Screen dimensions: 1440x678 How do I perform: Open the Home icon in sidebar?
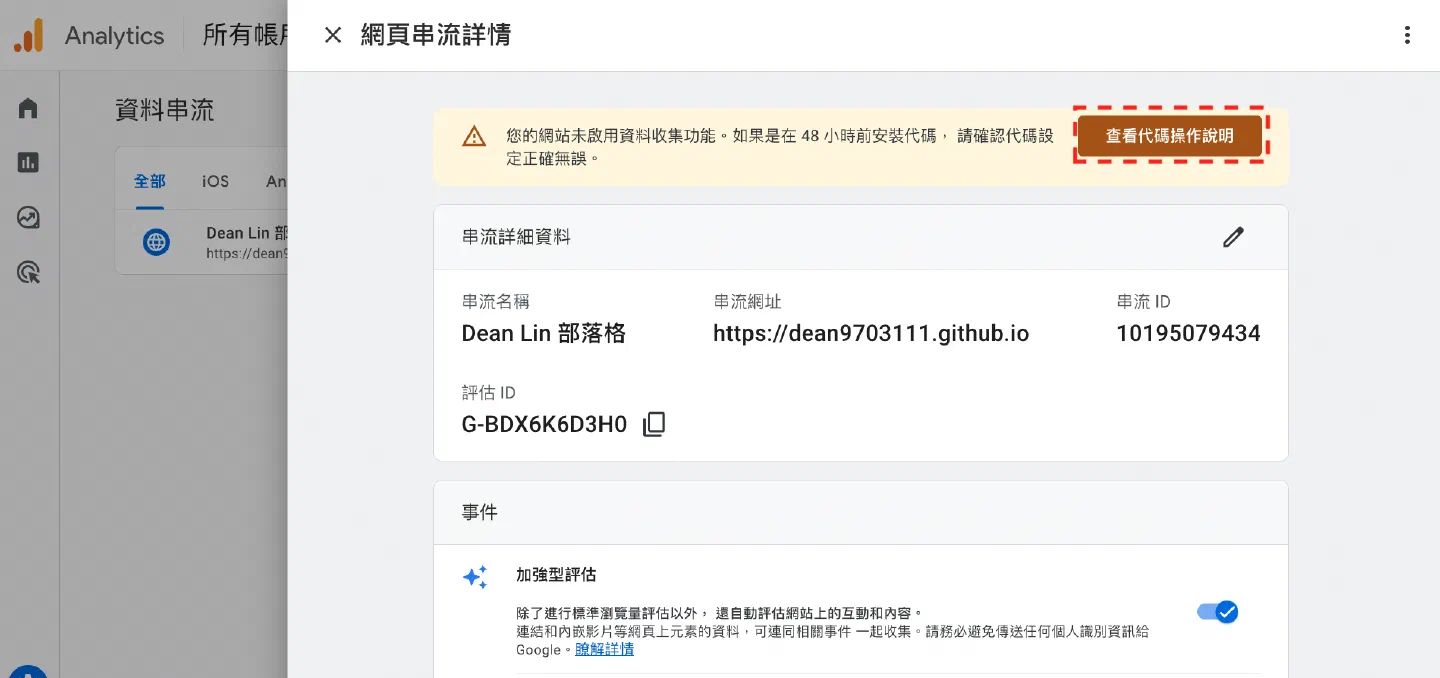click(28, 108)
